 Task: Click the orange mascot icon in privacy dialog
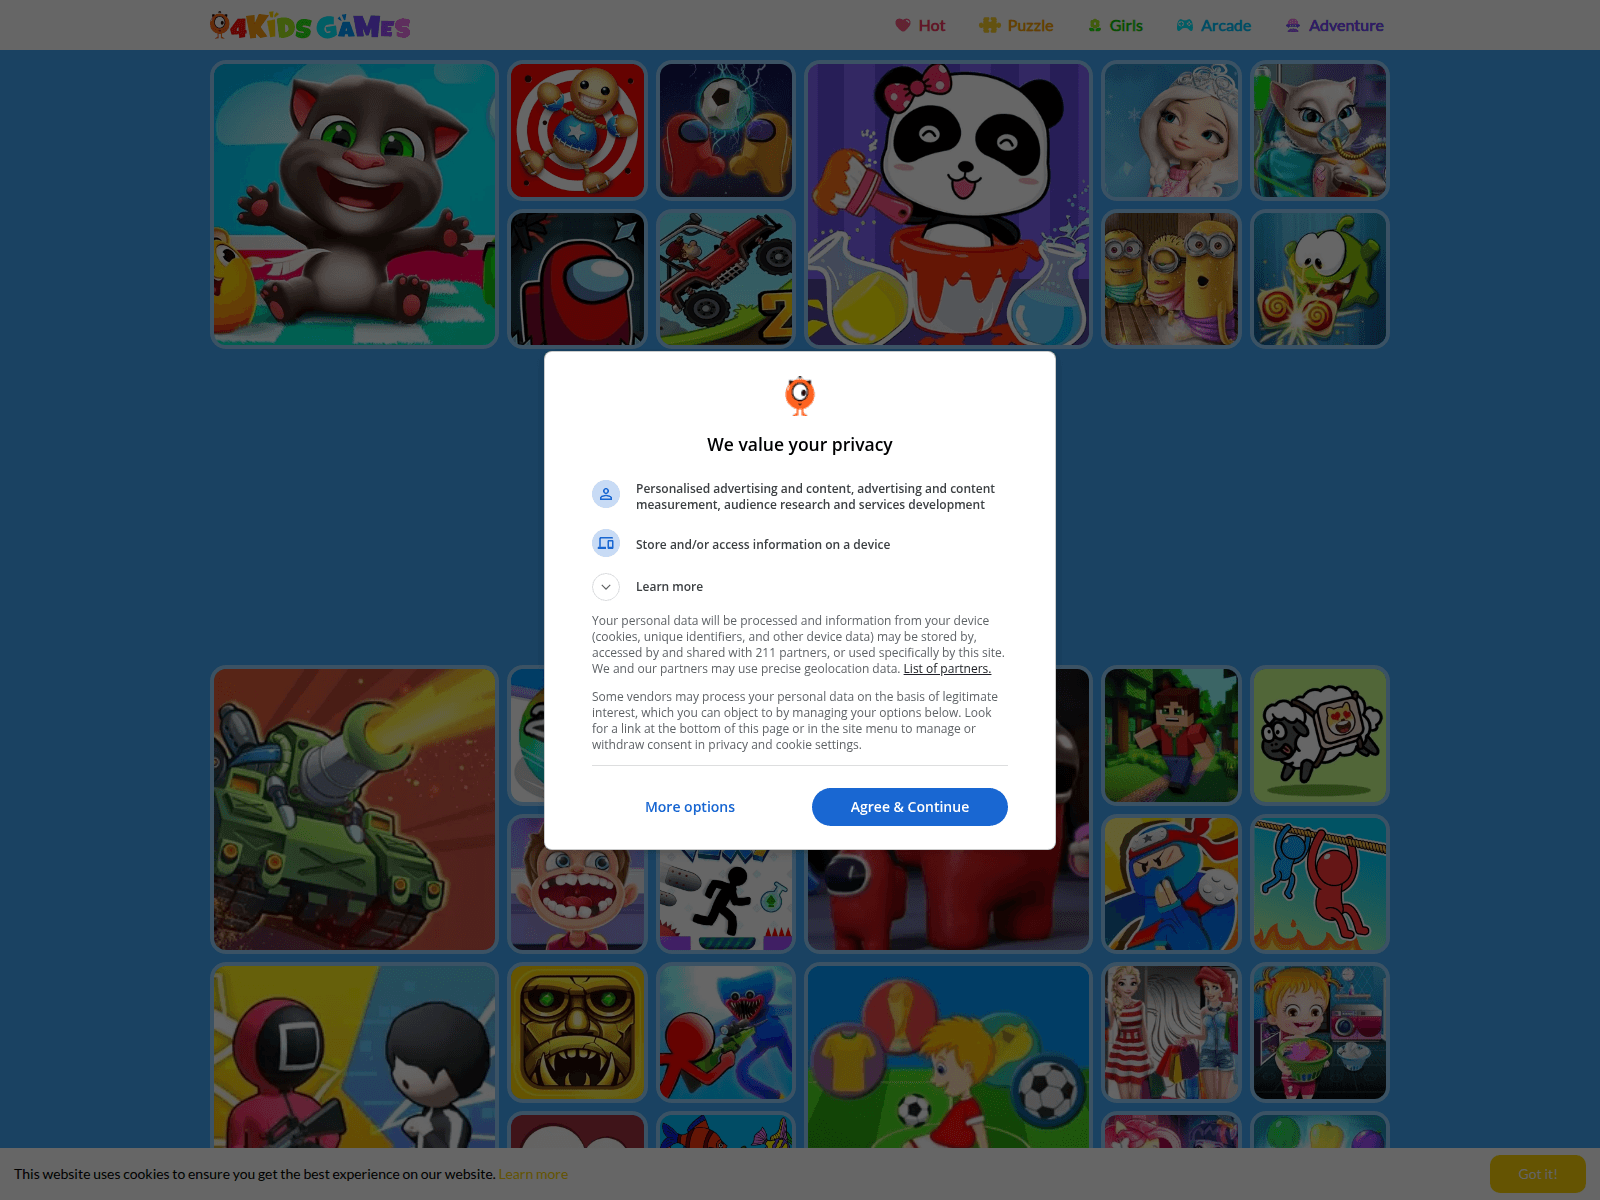pos(800,396)
